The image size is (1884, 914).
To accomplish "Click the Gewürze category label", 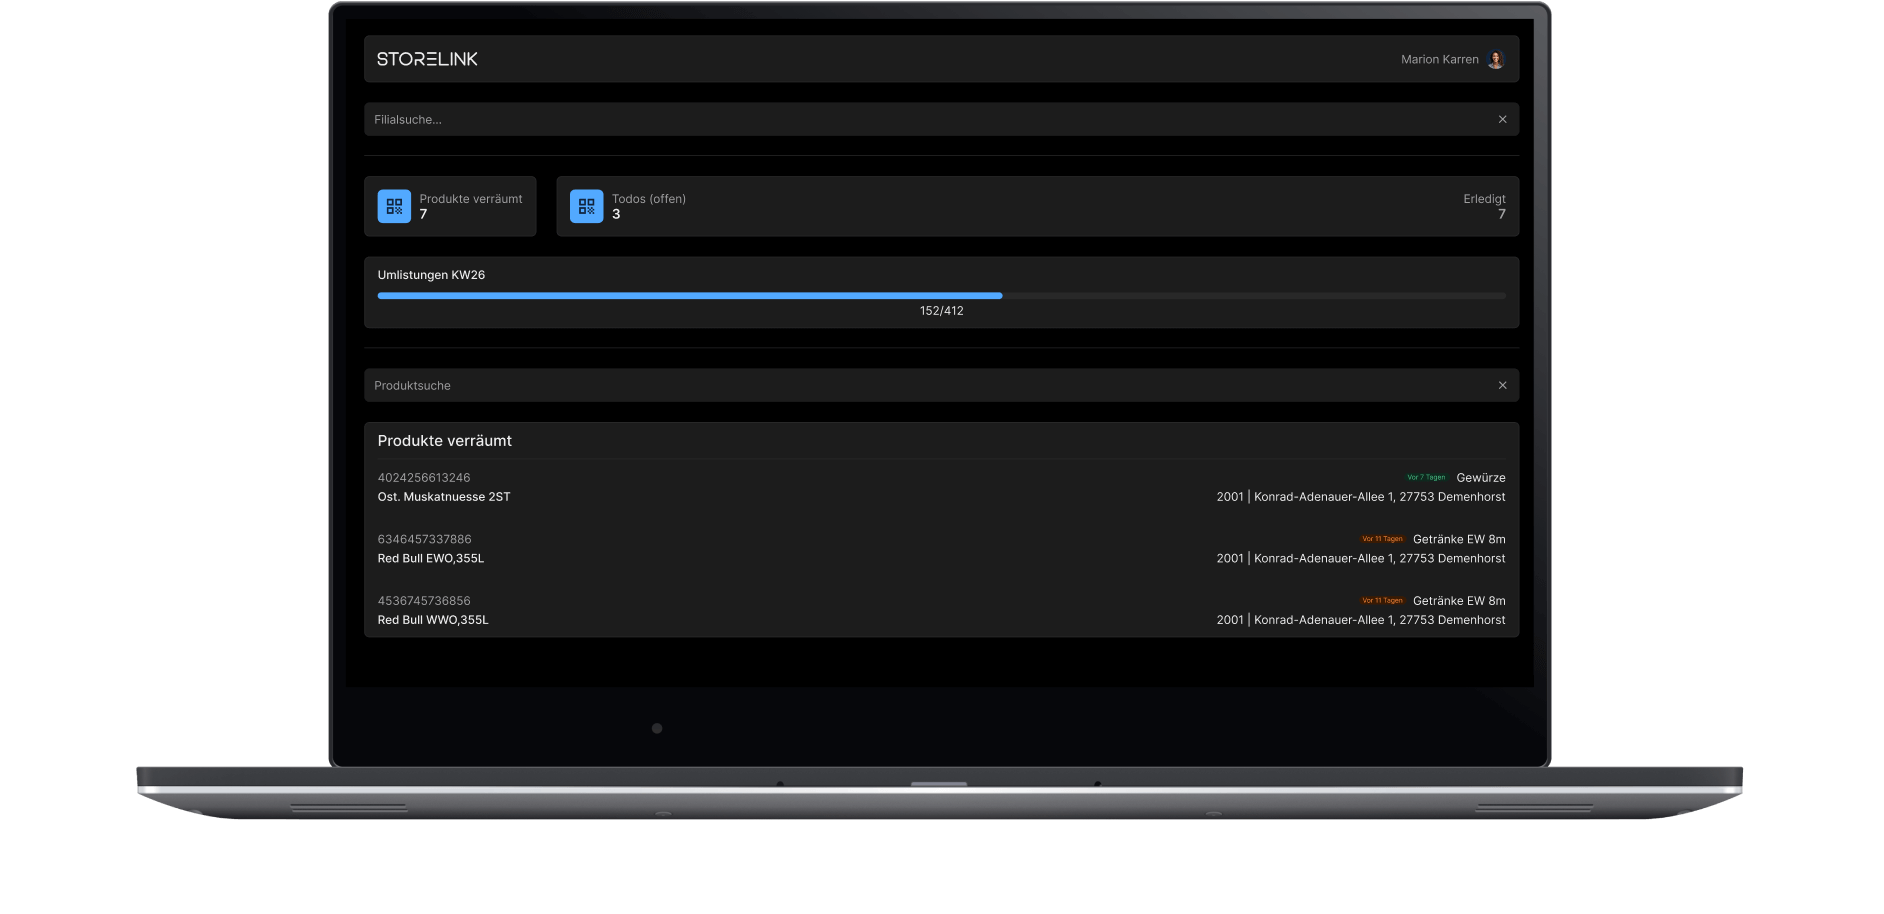I will click(1481, 478).
